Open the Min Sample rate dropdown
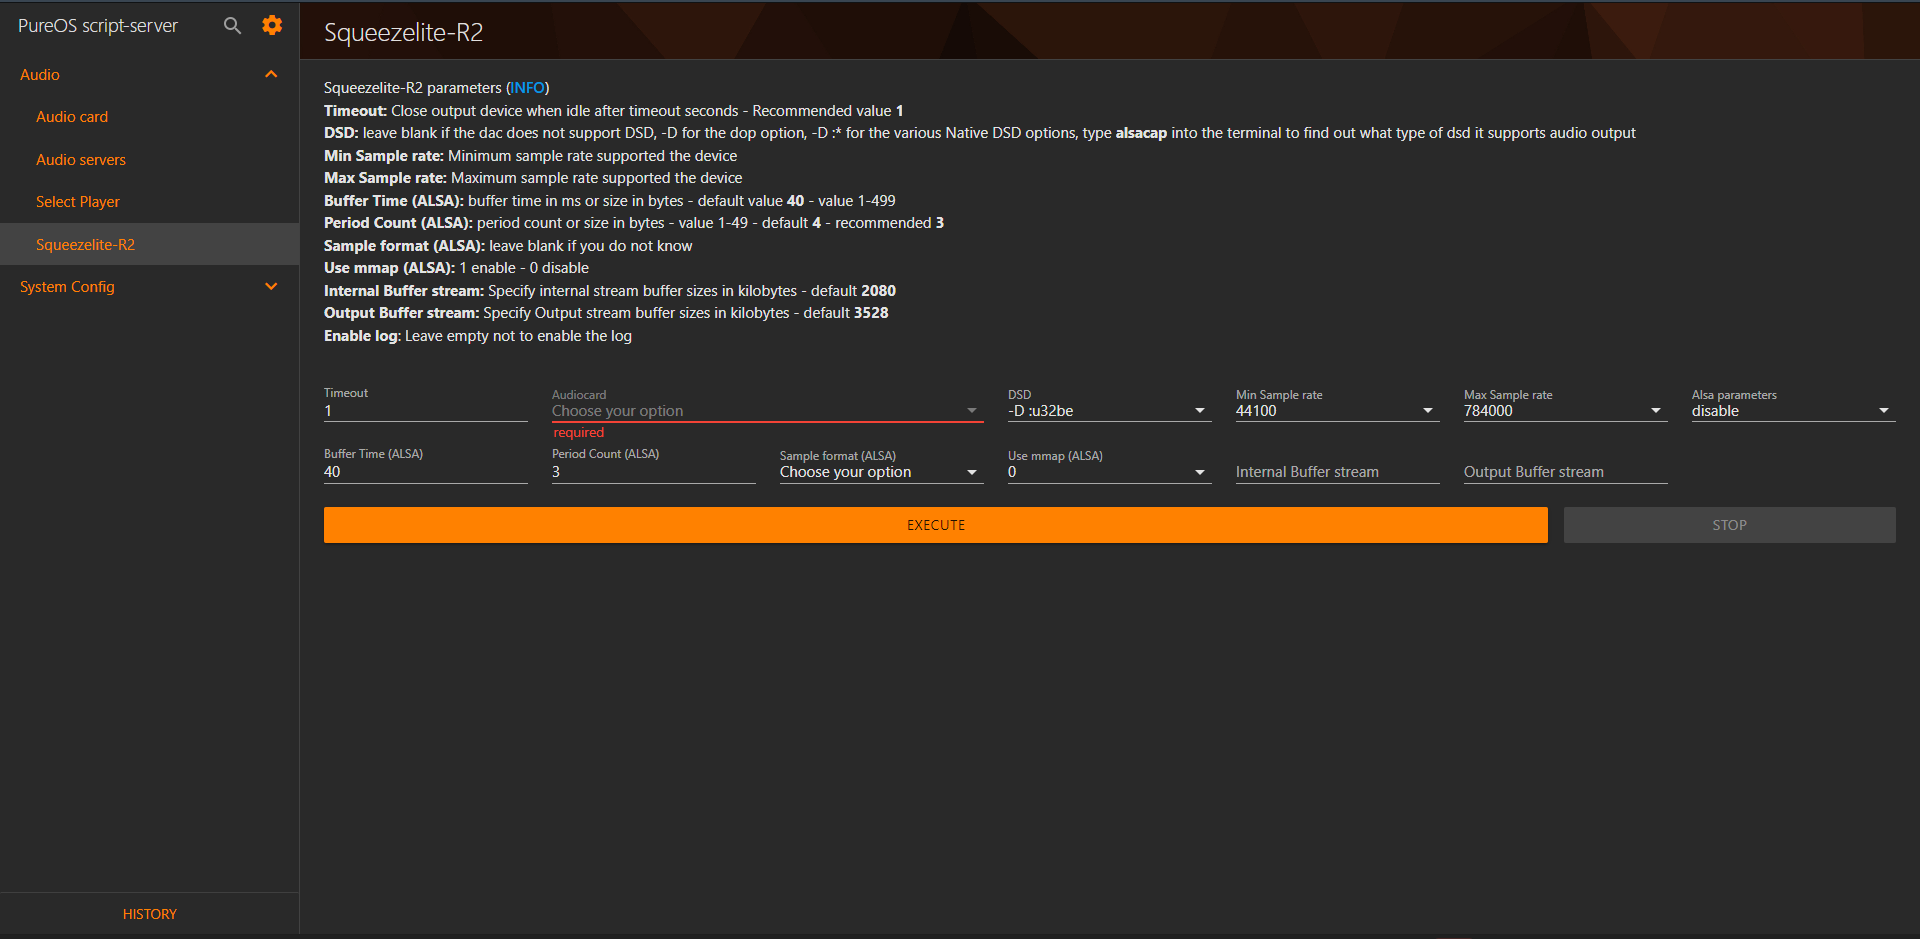The image size is (1920, 939). click(x=1337, y=411)
